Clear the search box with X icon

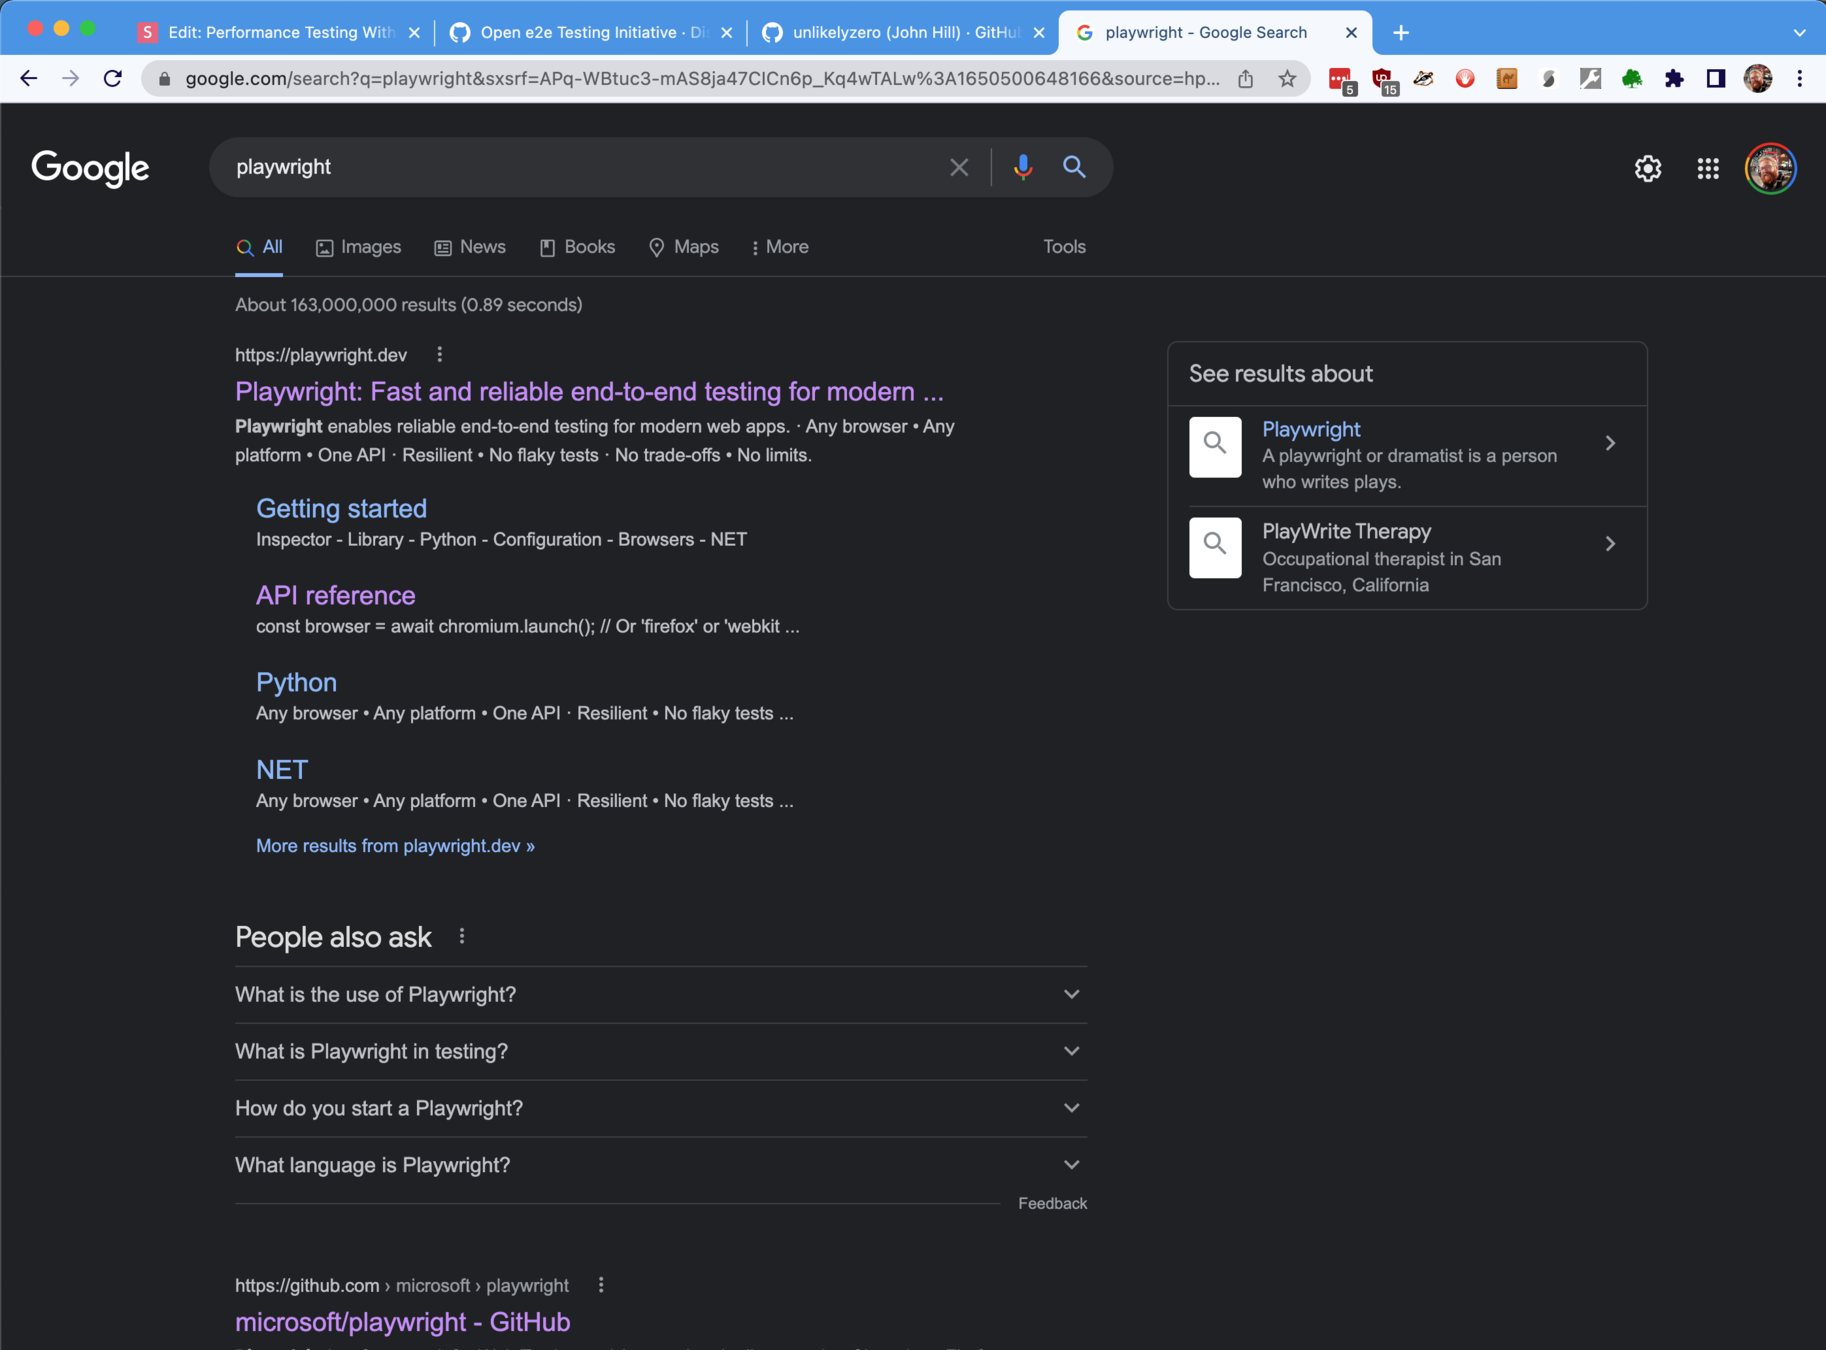(959, 167)
